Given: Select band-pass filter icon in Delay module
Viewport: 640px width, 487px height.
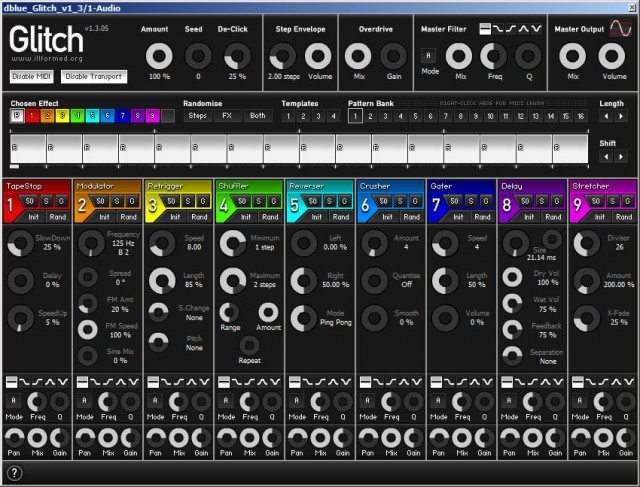Looking at the screenshot, I should 546,382.
